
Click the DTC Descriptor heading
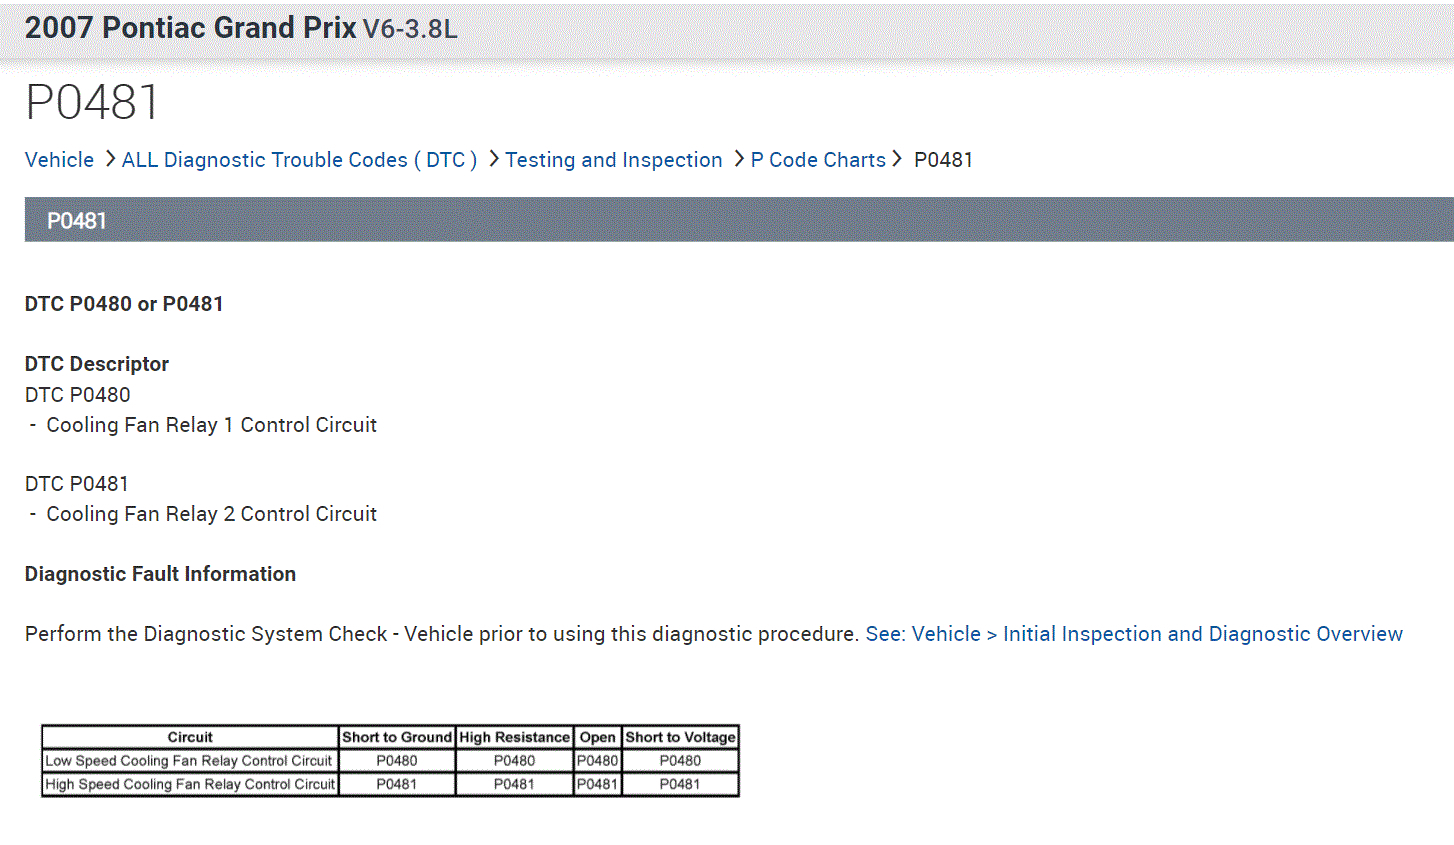tap(97, 364)
